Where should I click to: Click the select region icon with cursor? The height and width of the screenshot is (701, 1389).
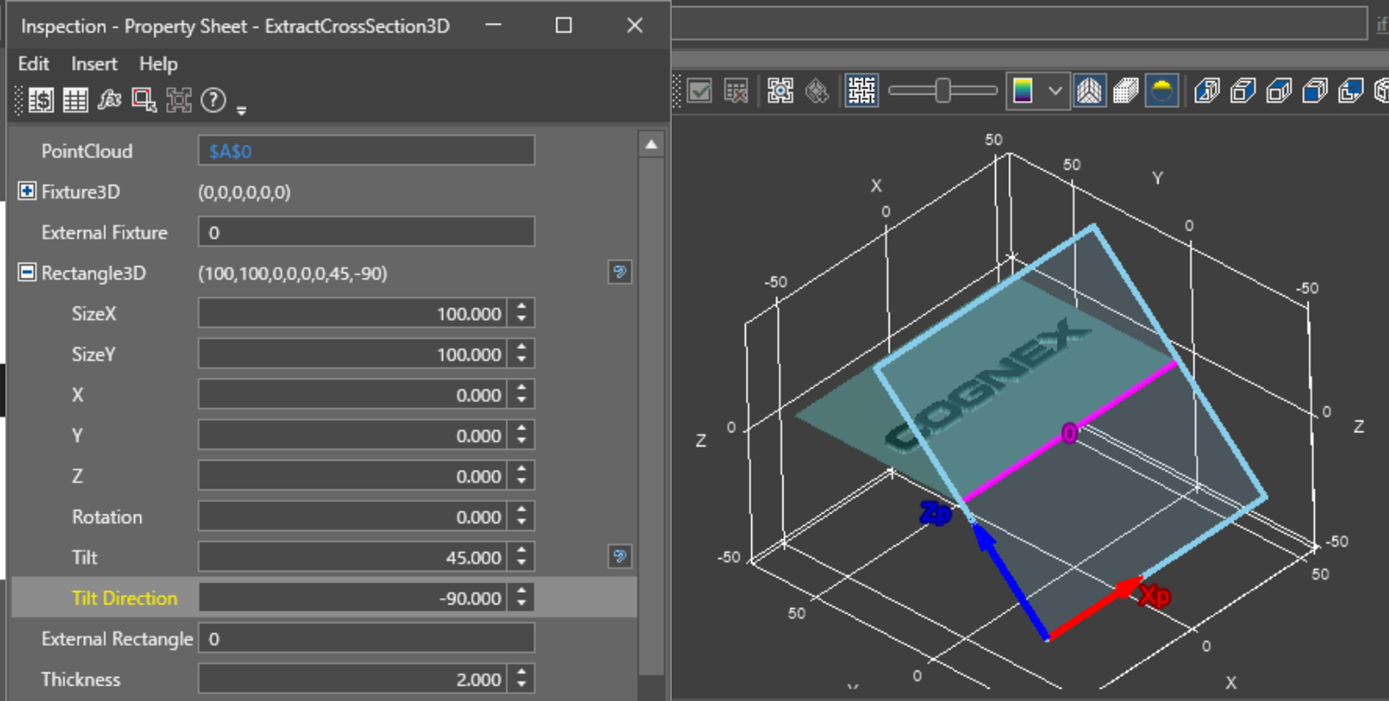pos(144,100)
